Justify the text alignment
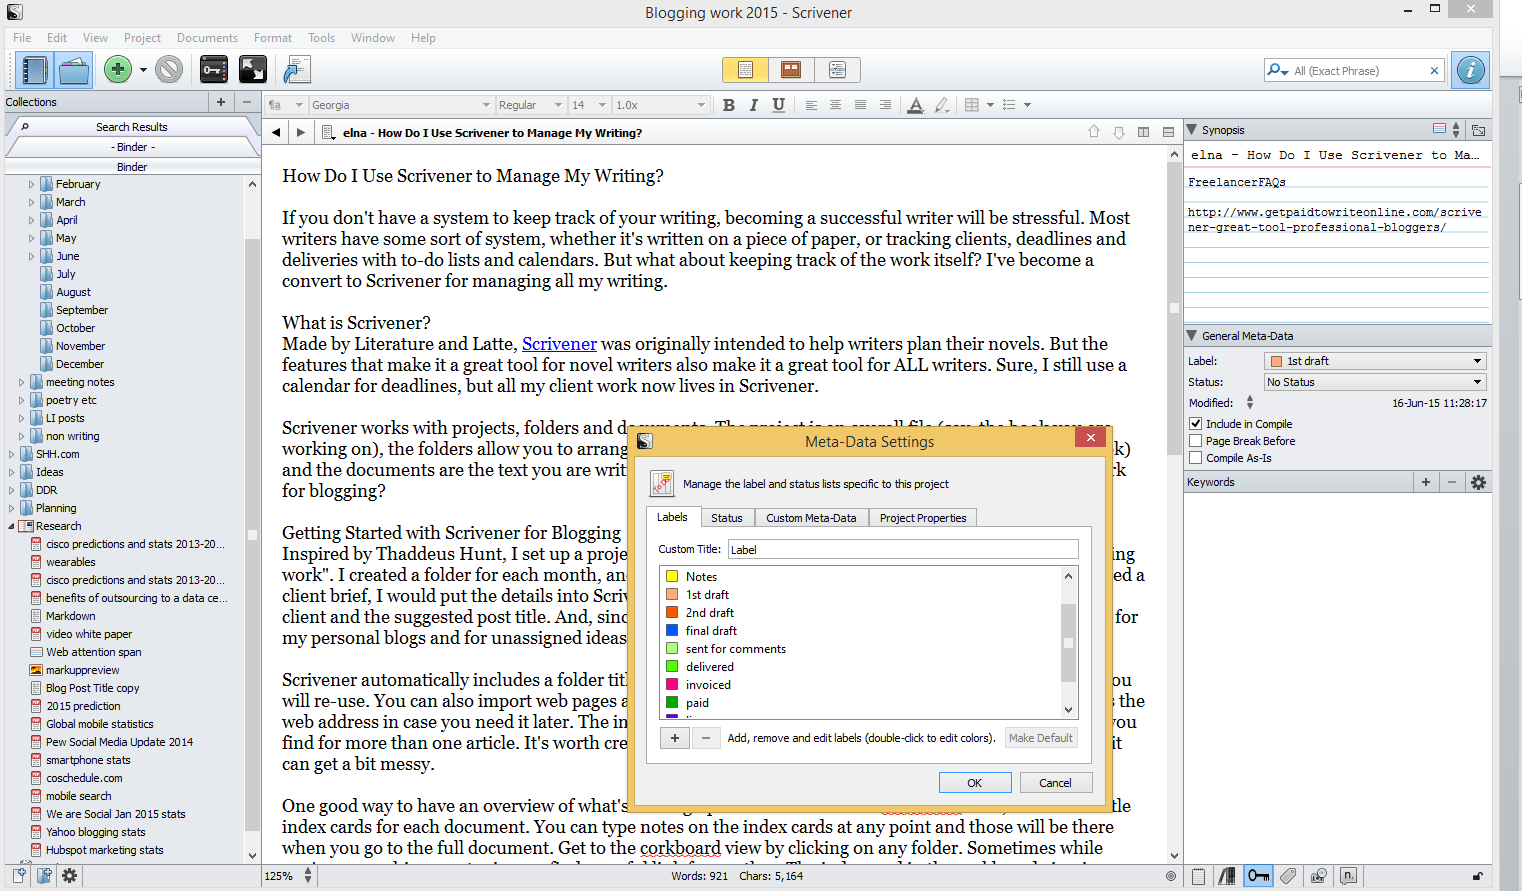 click(860, 105)
